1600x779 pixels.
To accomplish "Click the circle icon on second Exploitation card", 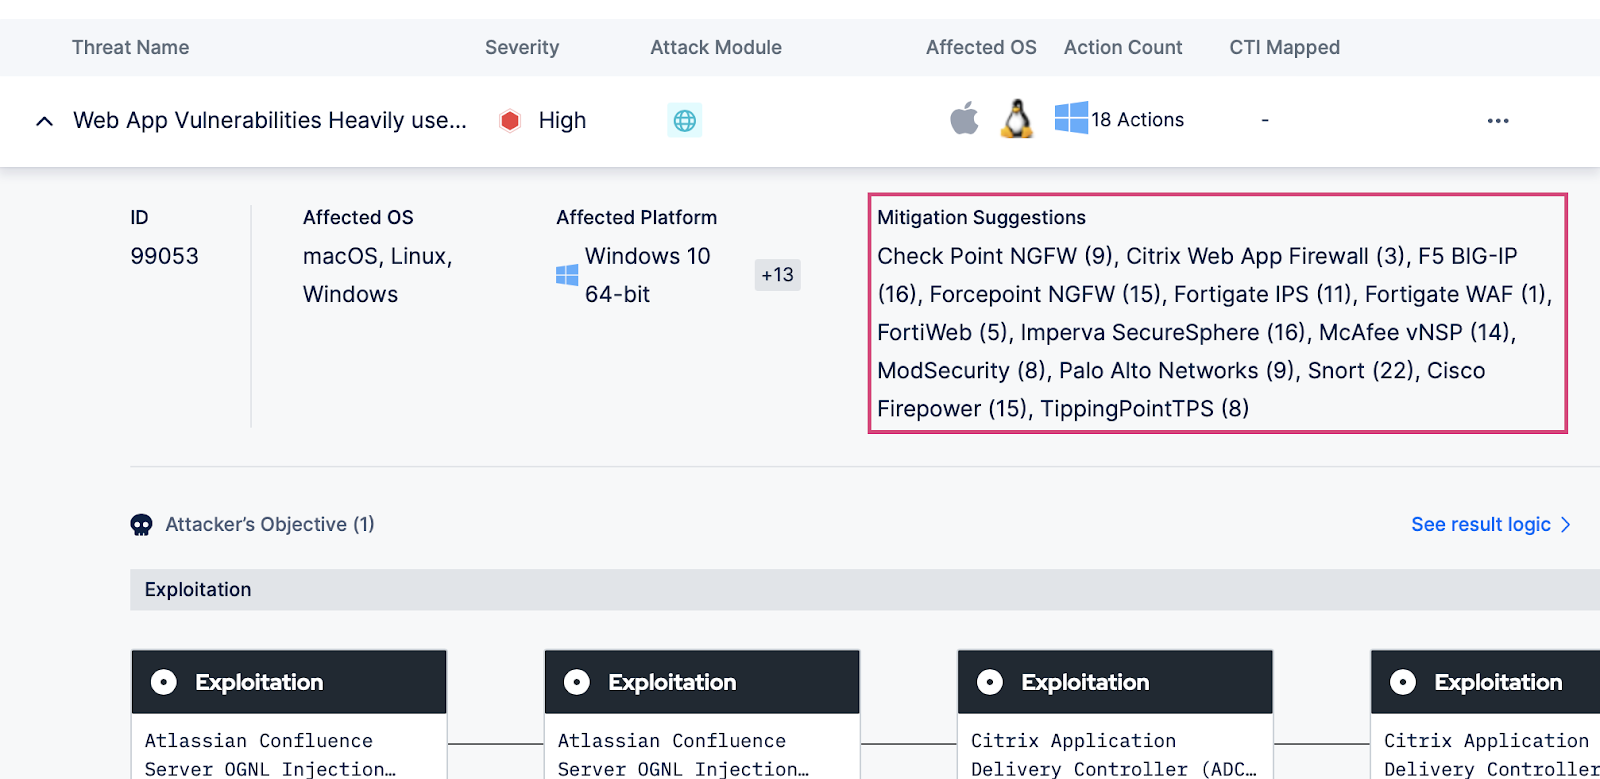I will (x=577, y=682).
